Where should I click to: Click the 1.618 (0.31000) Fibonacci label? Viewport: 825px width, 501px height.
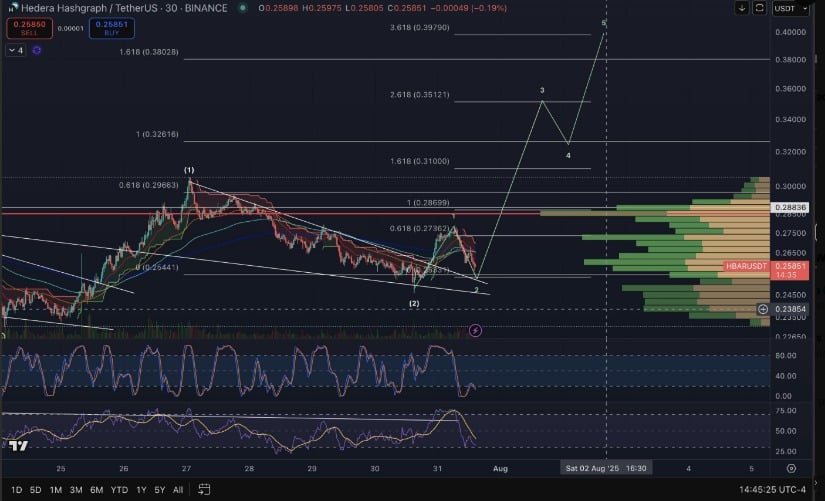coord(420,161)
